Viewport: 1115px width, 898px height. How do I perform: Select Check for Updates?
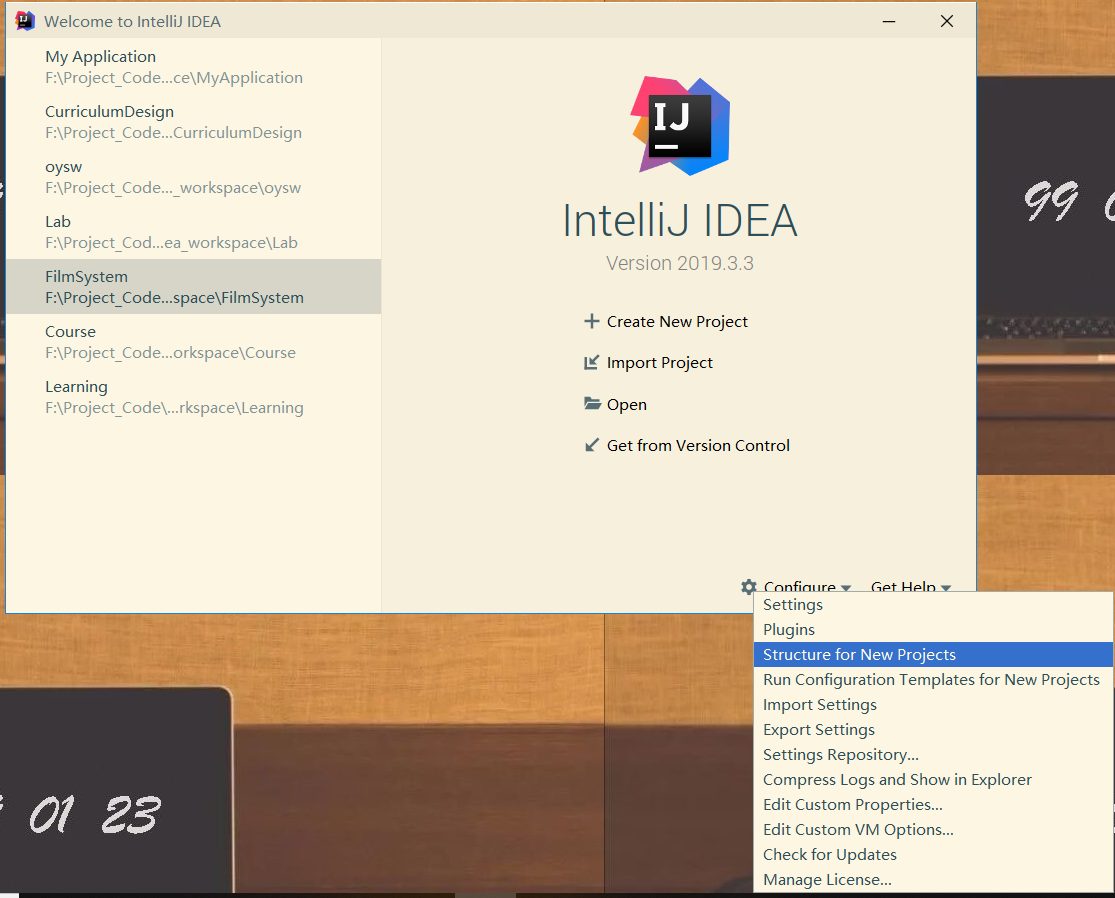click(829, 854)
